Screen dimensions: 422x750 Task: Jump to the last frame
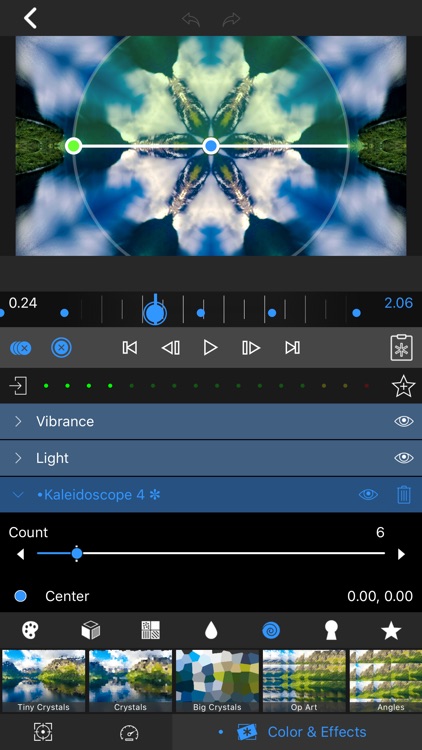292,348
